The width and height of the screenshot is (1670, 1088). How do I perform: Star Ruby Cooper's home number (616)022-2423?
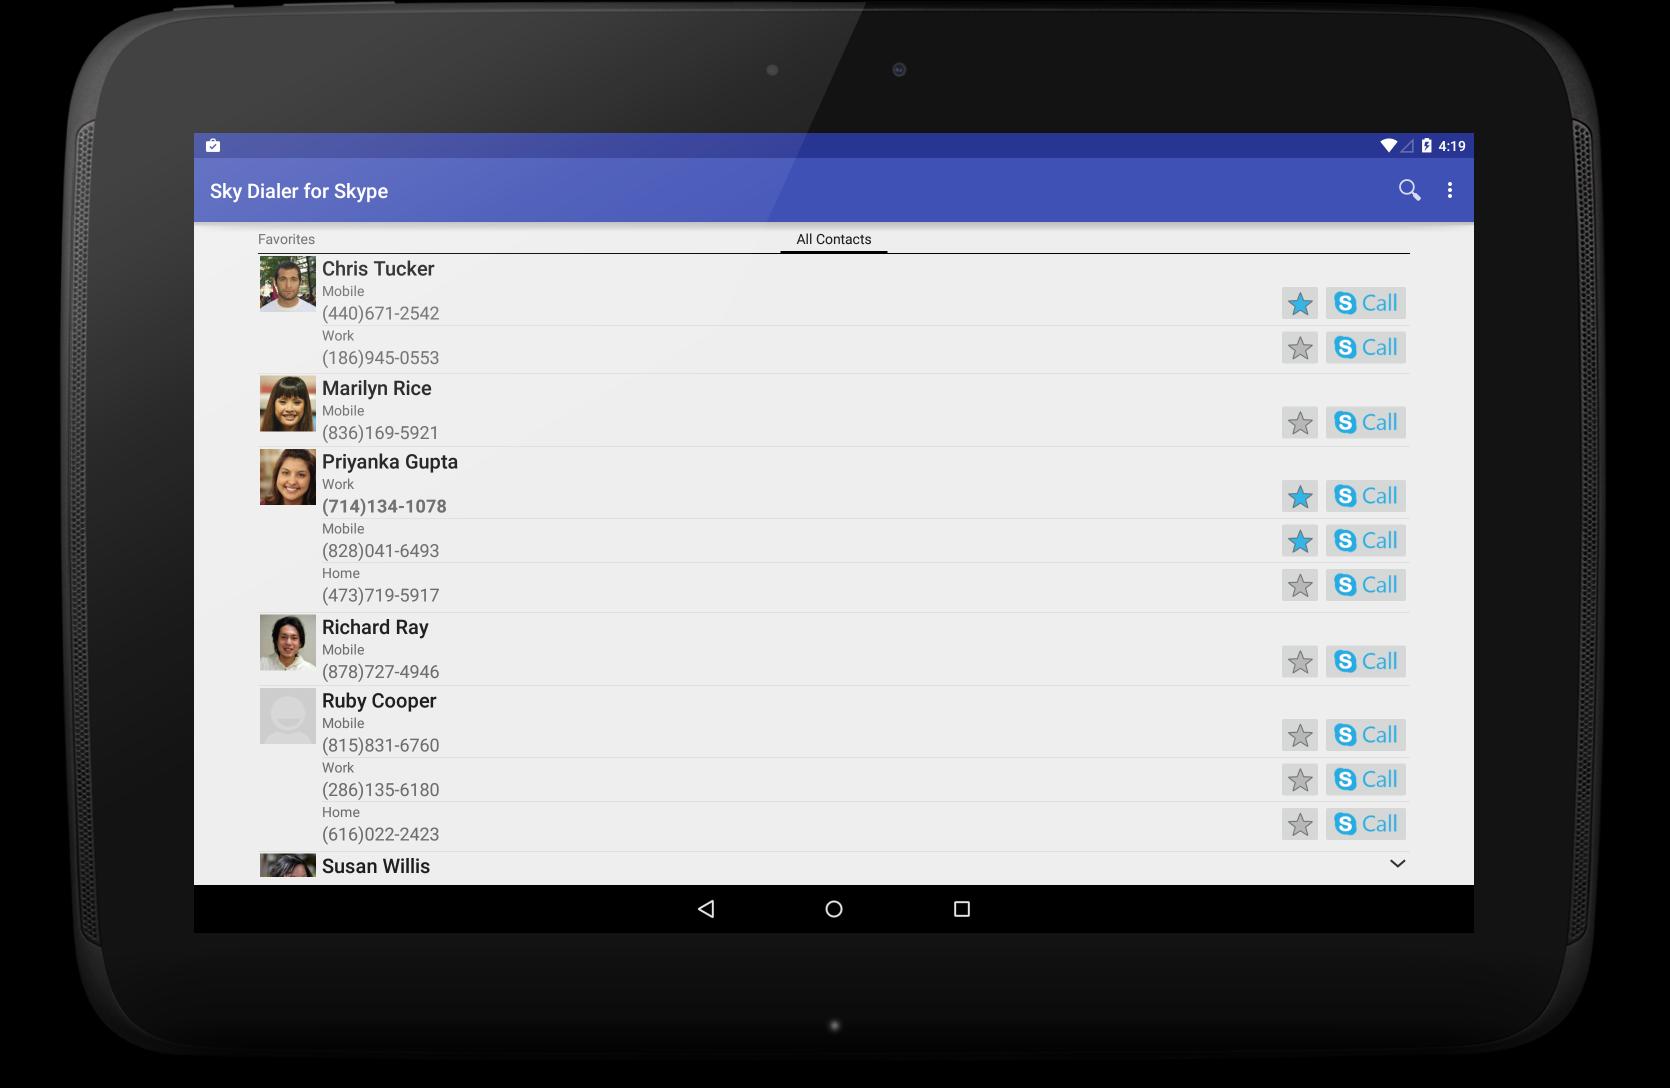pos(1300,824)
